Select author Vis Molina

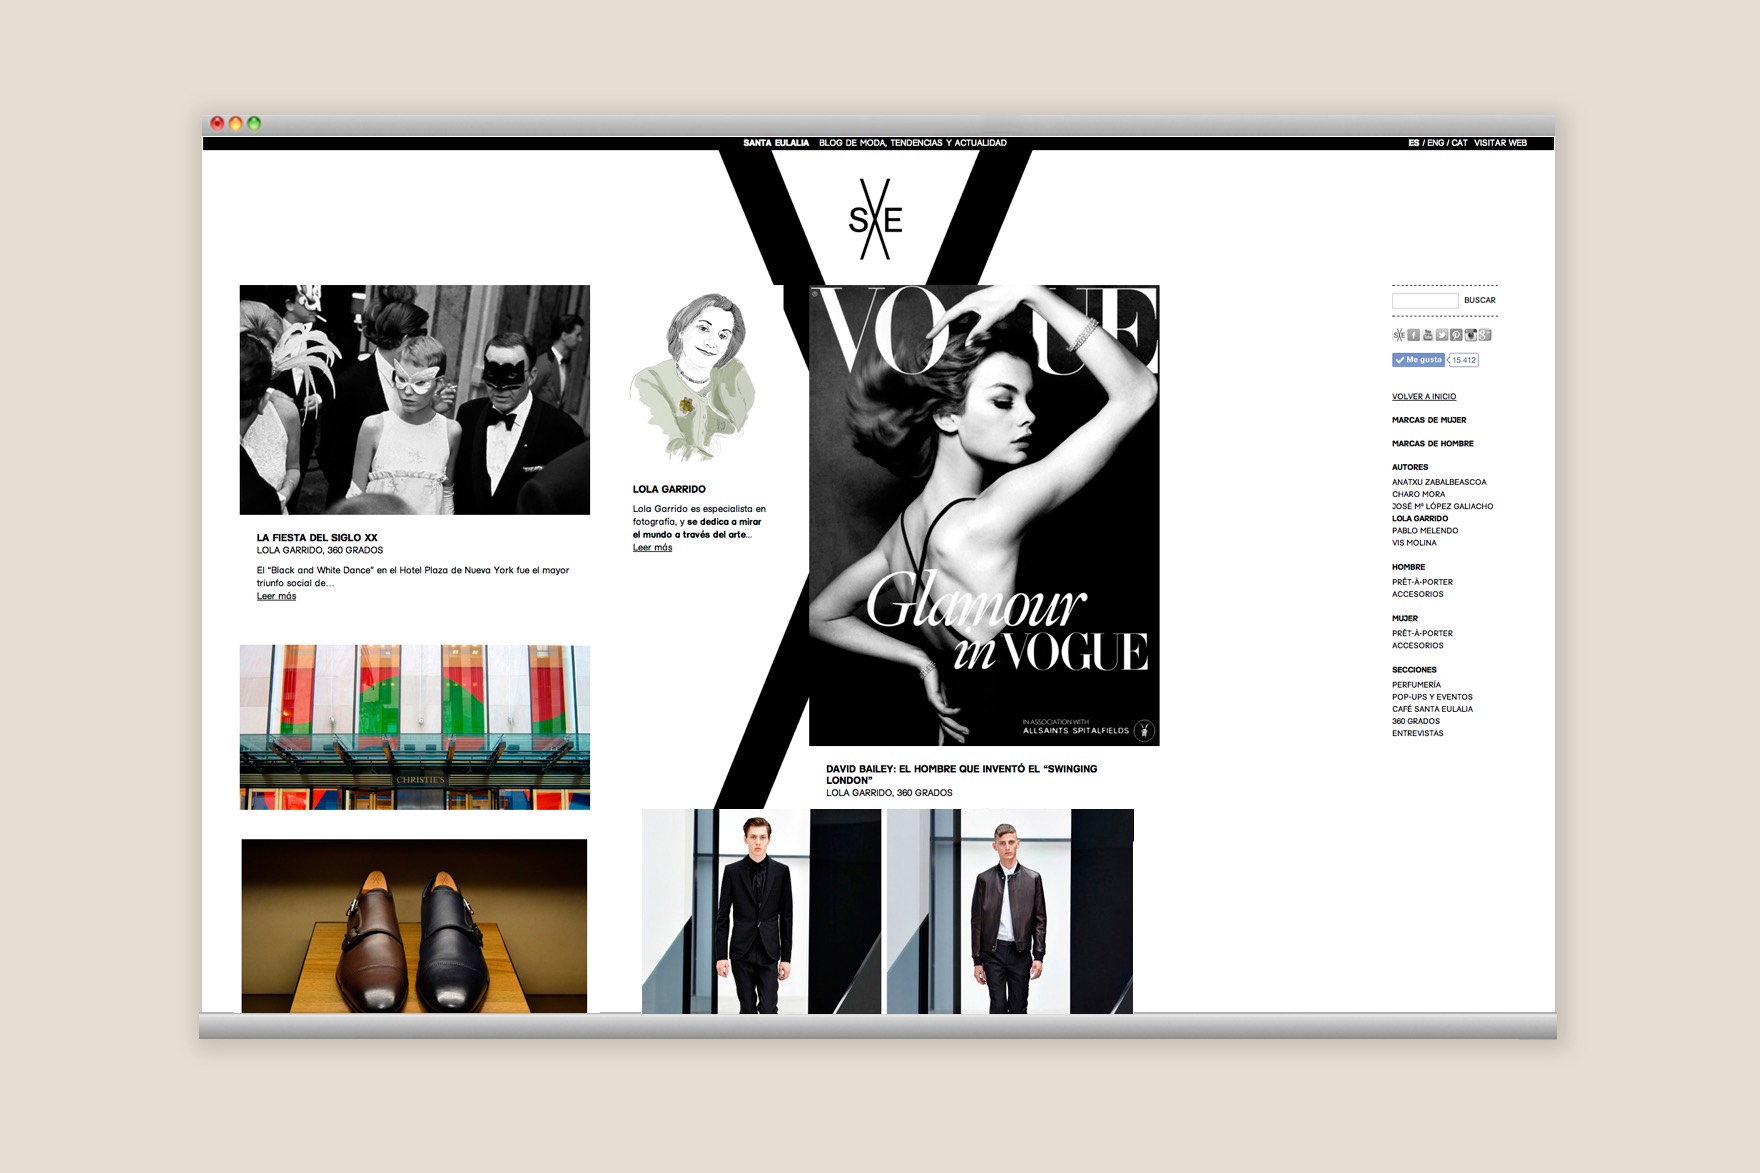coord(1414,543)
